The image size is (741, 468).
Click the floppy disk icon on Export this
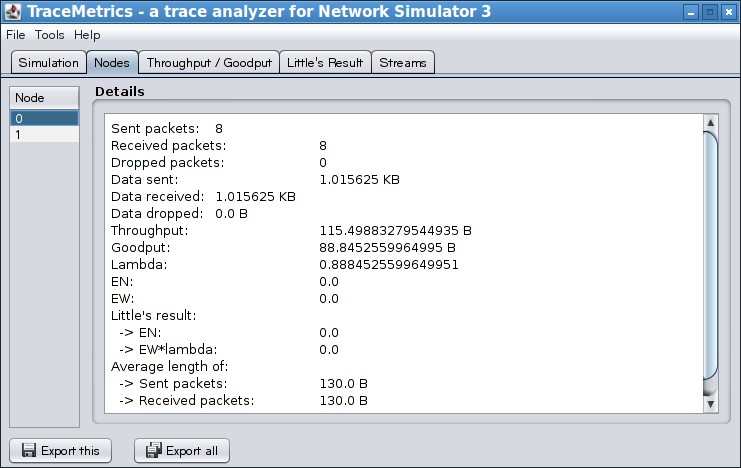(29, 451)
